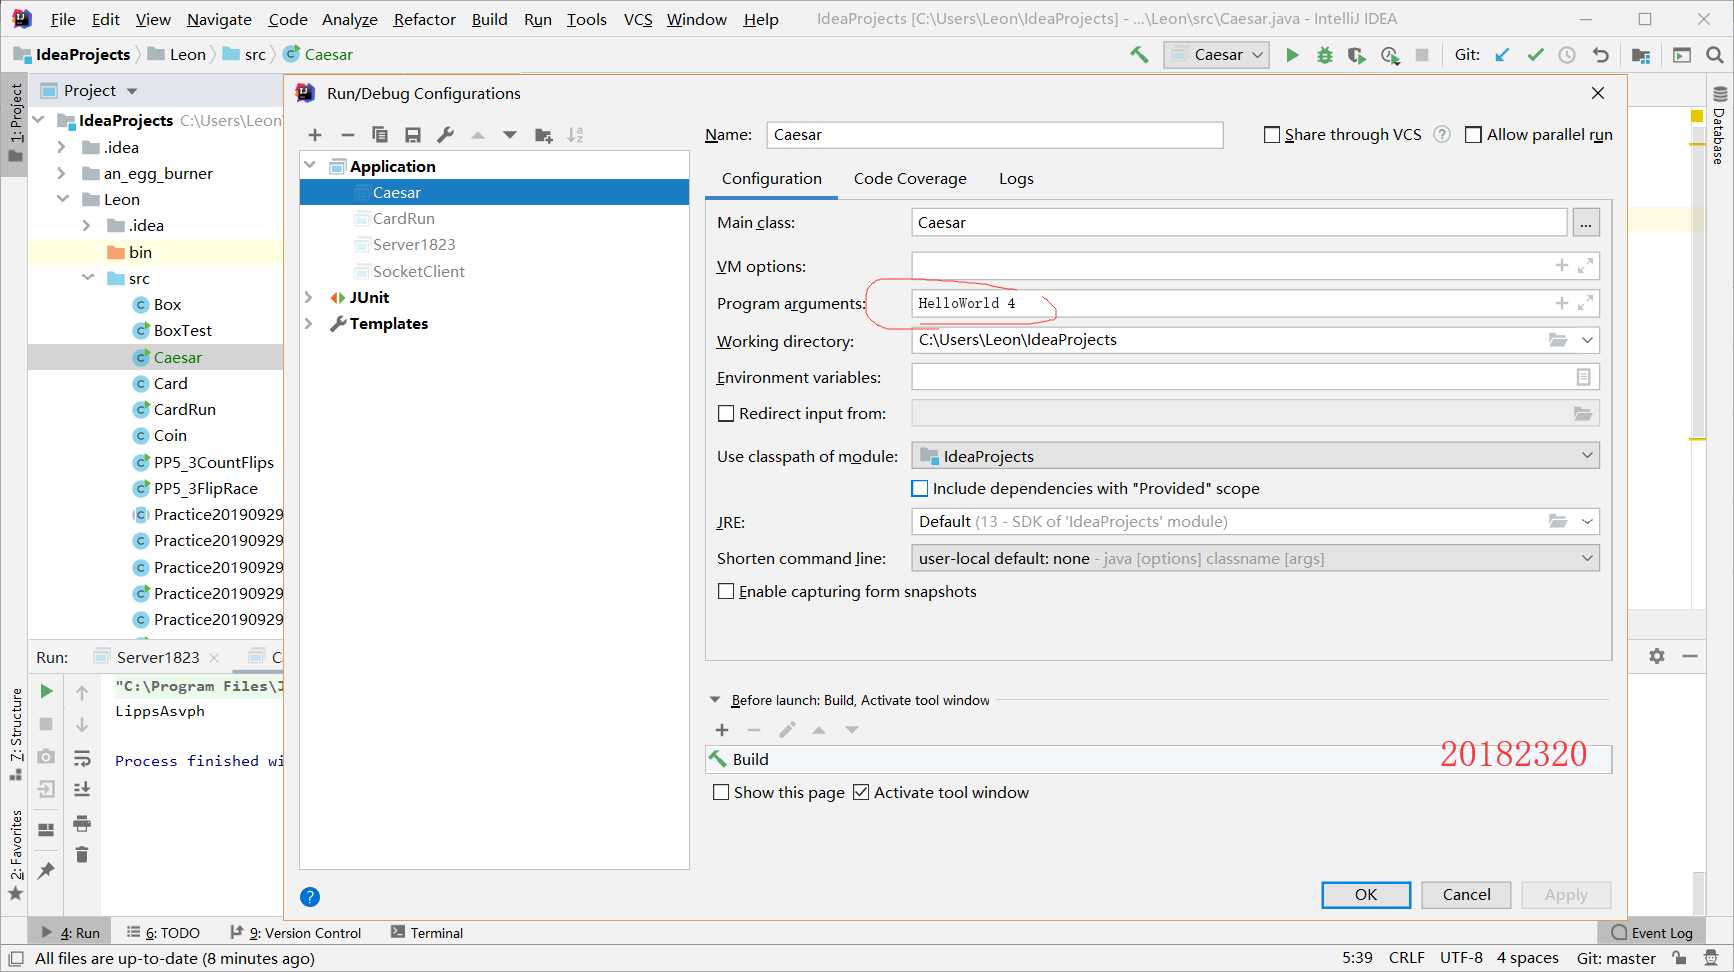This screenshot has width=1734, height=972.
Task: Switch to Code Coverage tab
Action: [910, 178]
